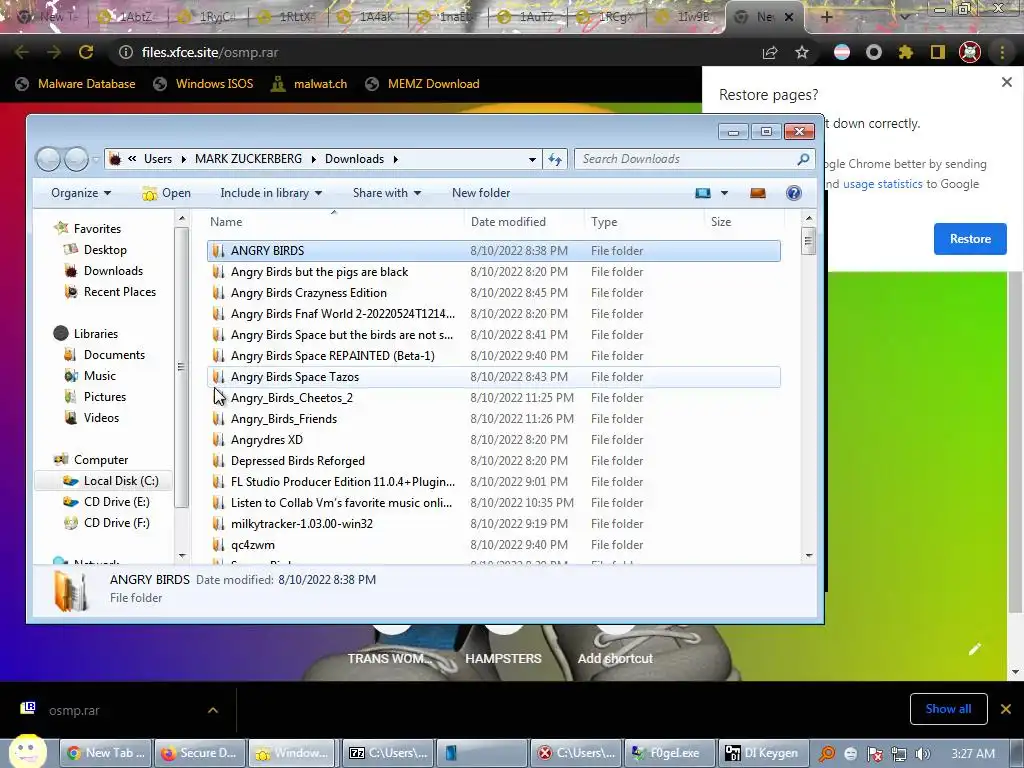This screenshot has width=1024, height=768.
Task: Dismiss the Restore pages popup
Action: point(1006,82)
